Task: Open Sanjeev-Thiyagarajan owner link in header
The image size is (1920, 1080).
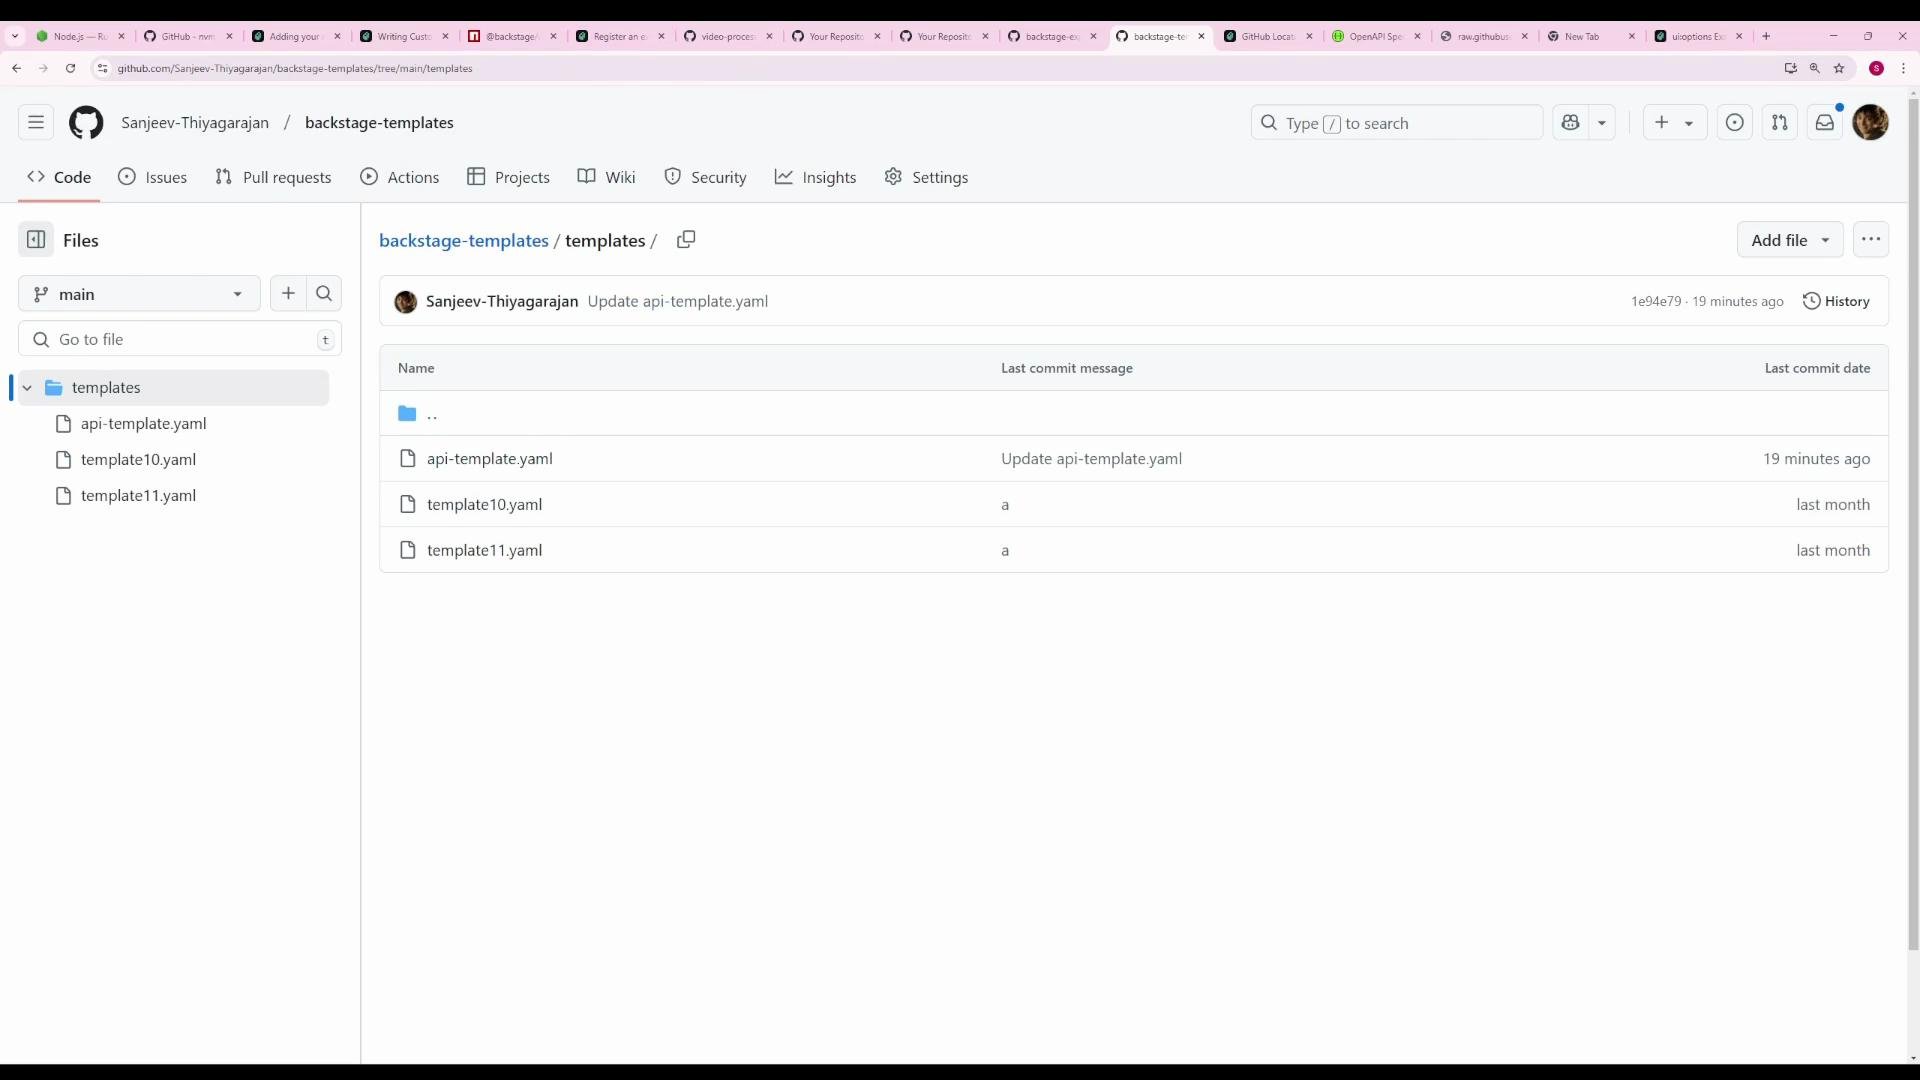Action: coord(195,122)
